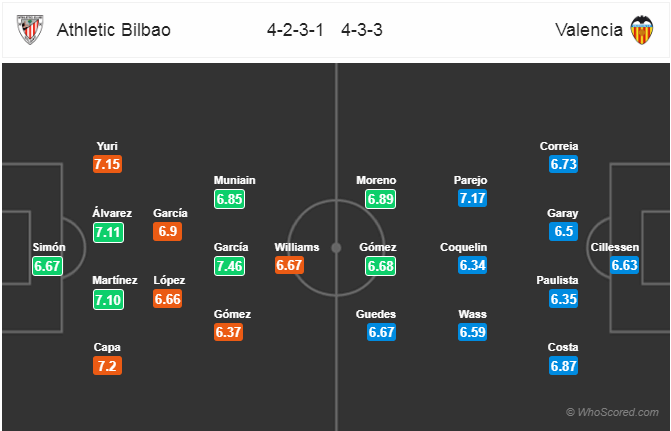Select Yuri's 7.15 rating badge

(x=107, y=164)
